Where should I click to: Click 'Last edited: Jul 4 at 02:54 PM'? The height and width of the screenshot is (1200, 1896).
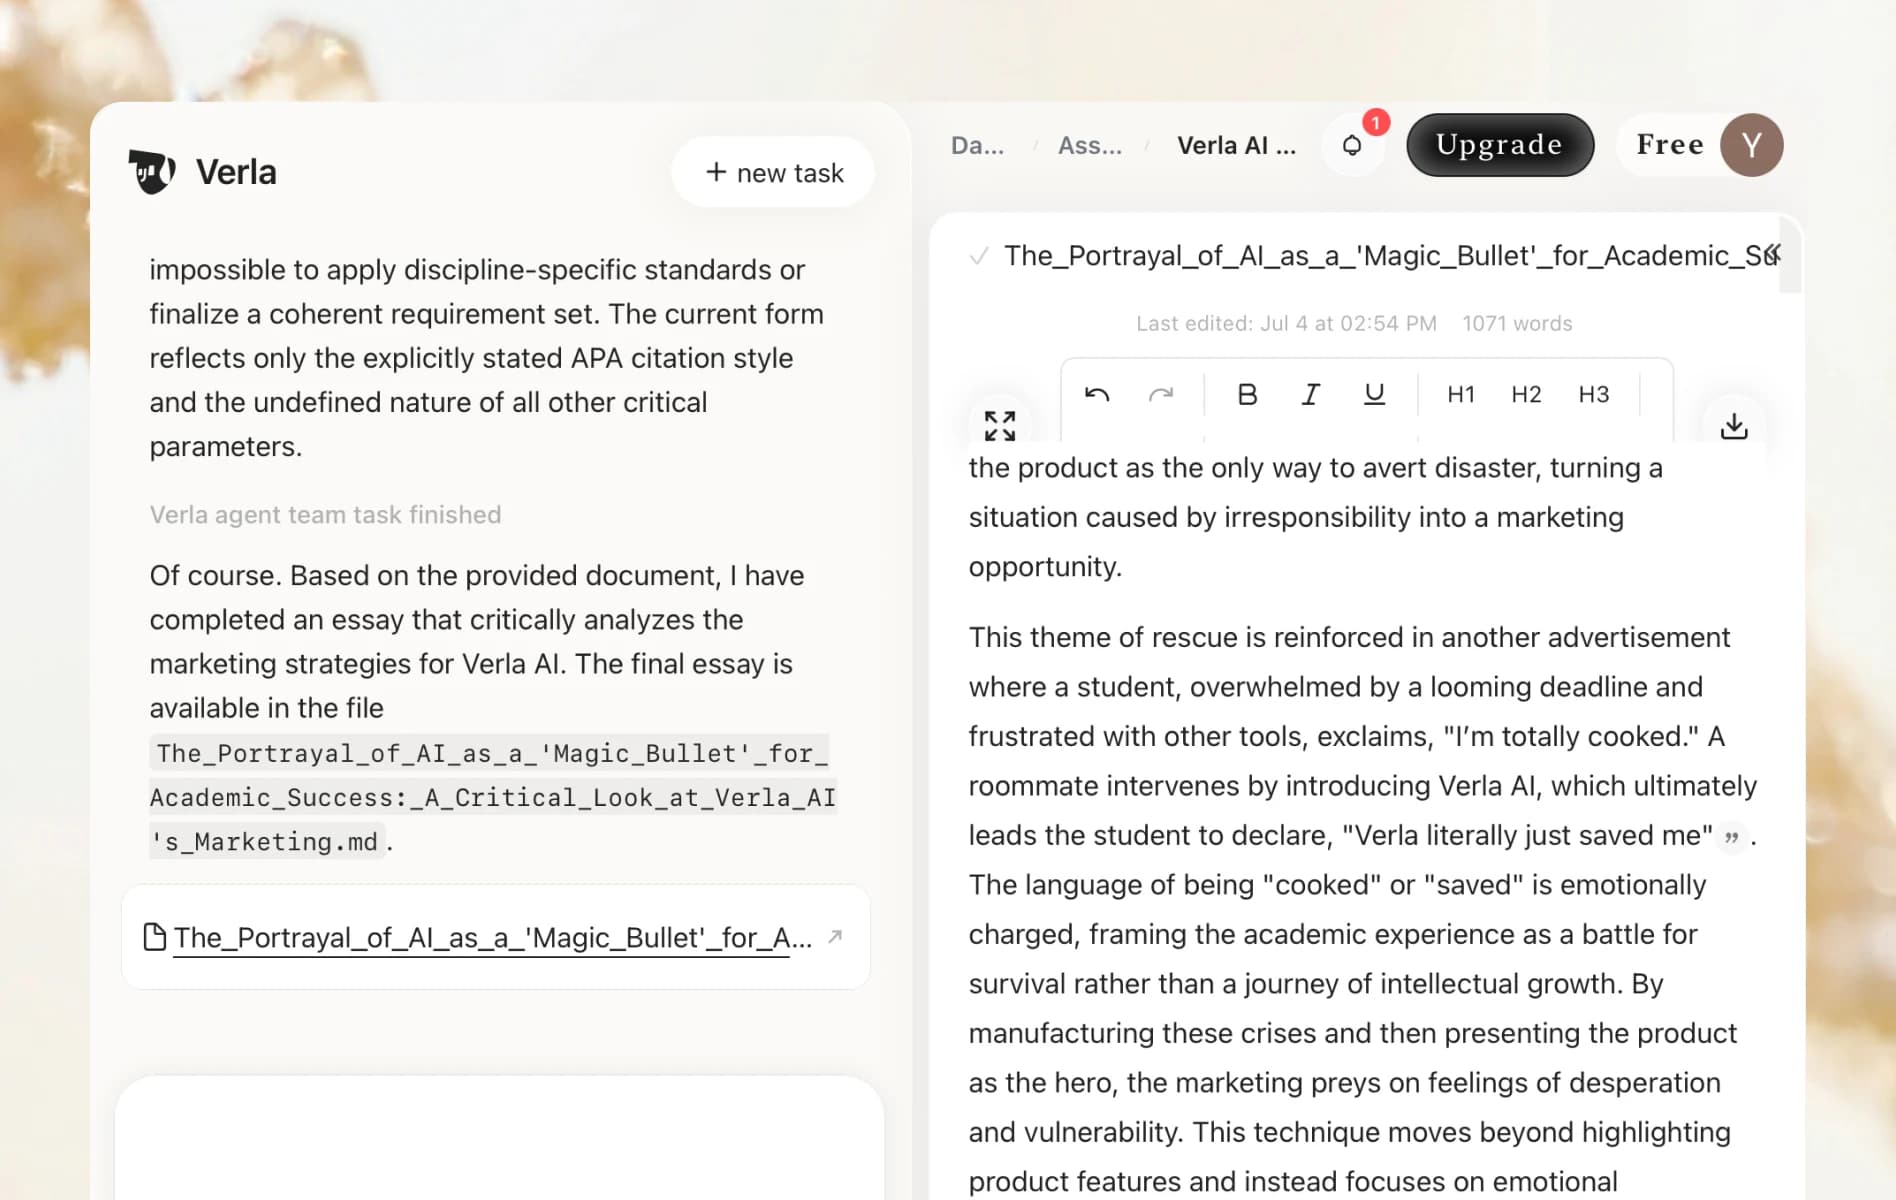tap(1286, 324)
